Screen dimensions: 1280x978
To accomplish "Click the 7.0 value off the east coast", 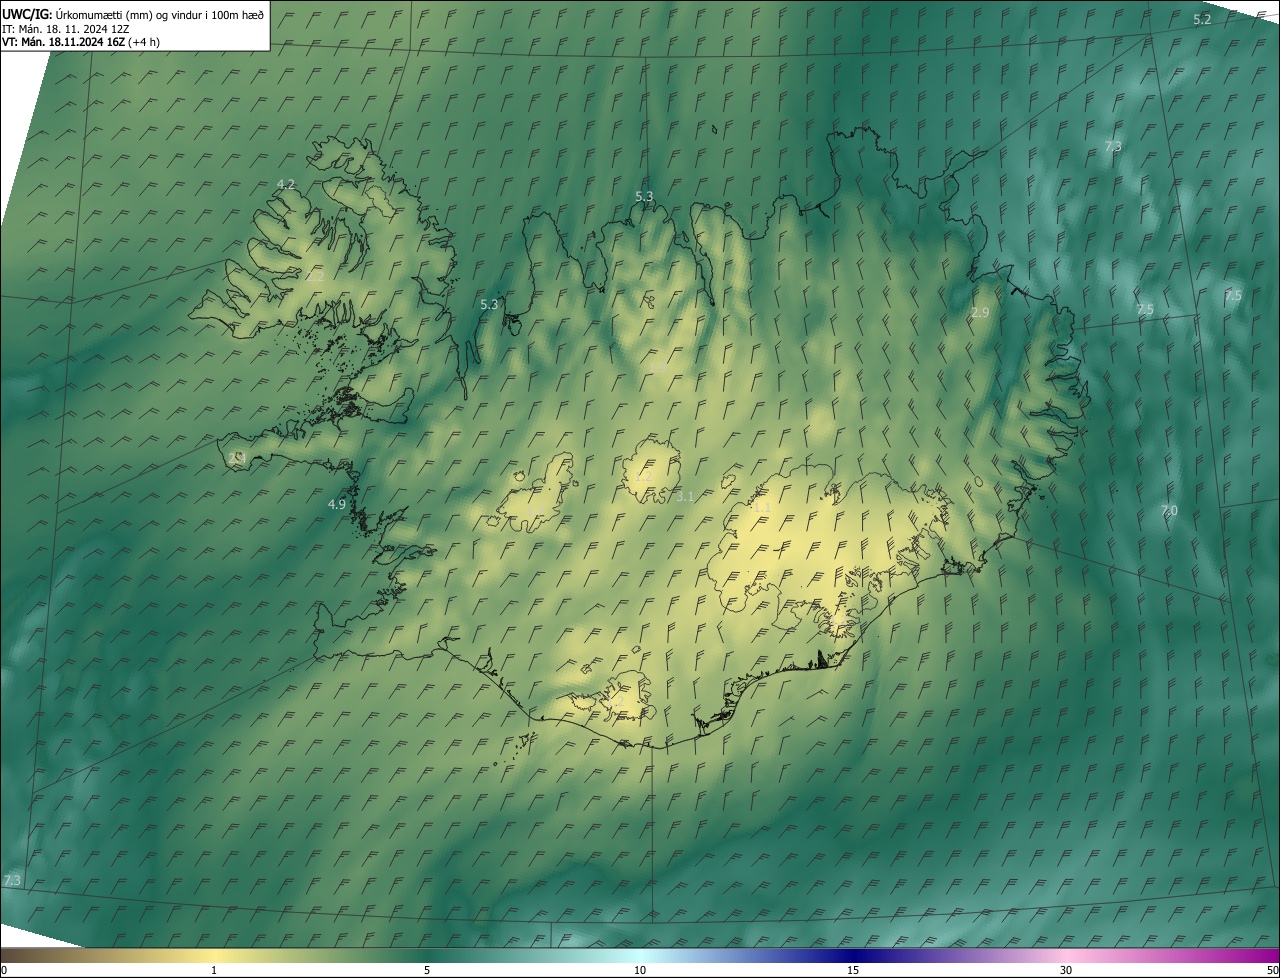I will [x=1169, y=511].
